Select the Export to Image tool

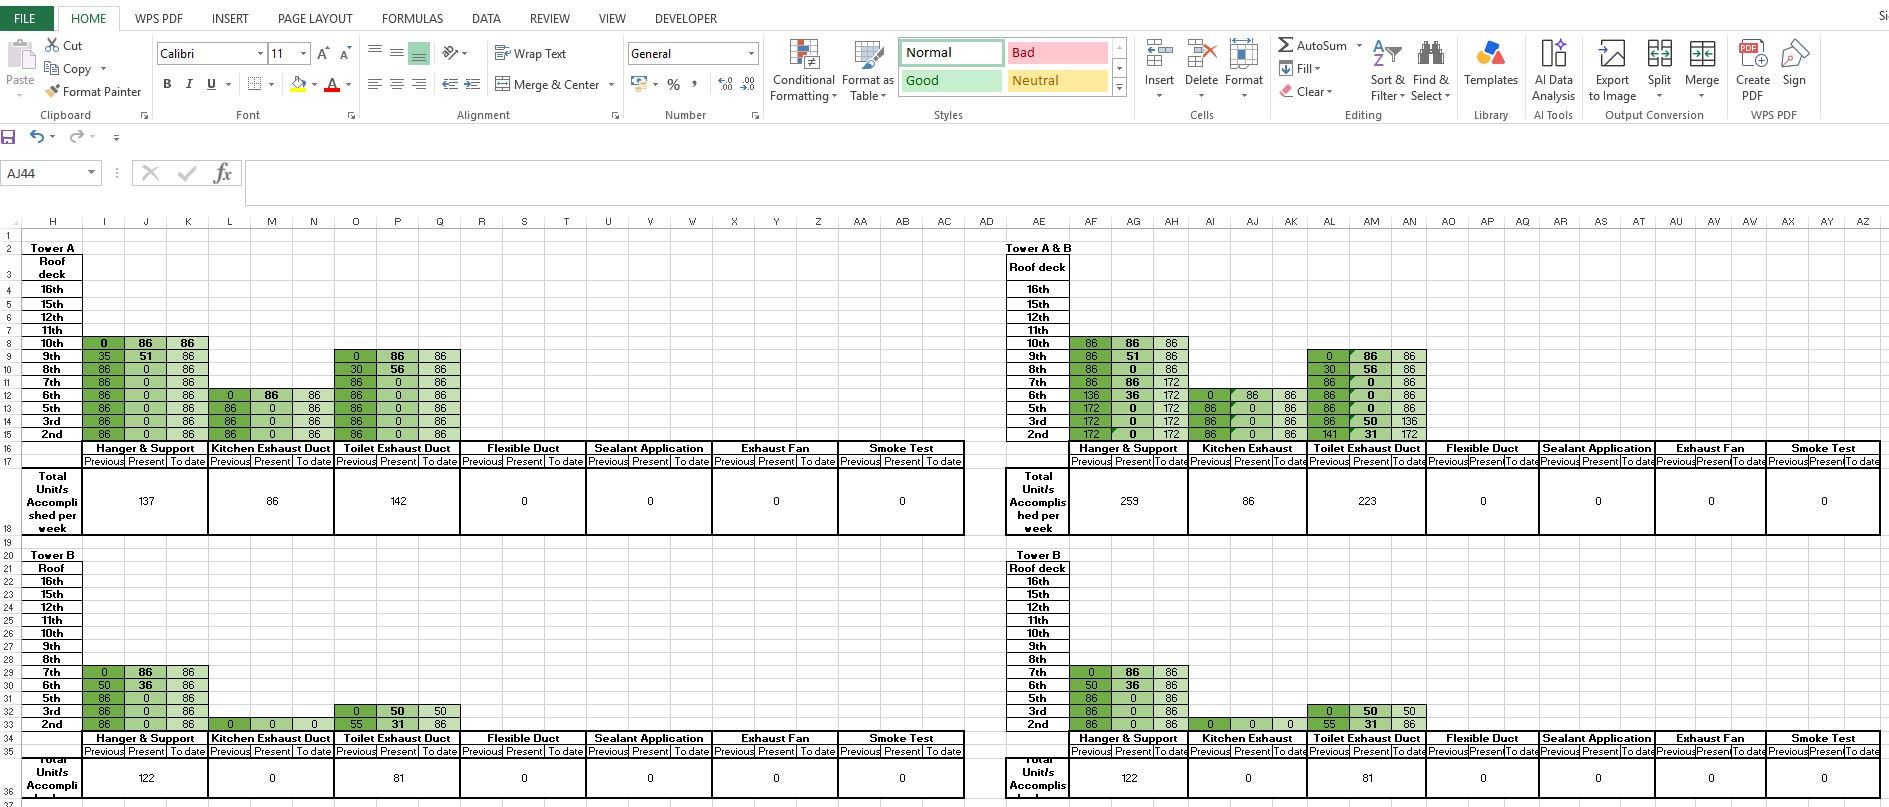[x=1612, y=70]
